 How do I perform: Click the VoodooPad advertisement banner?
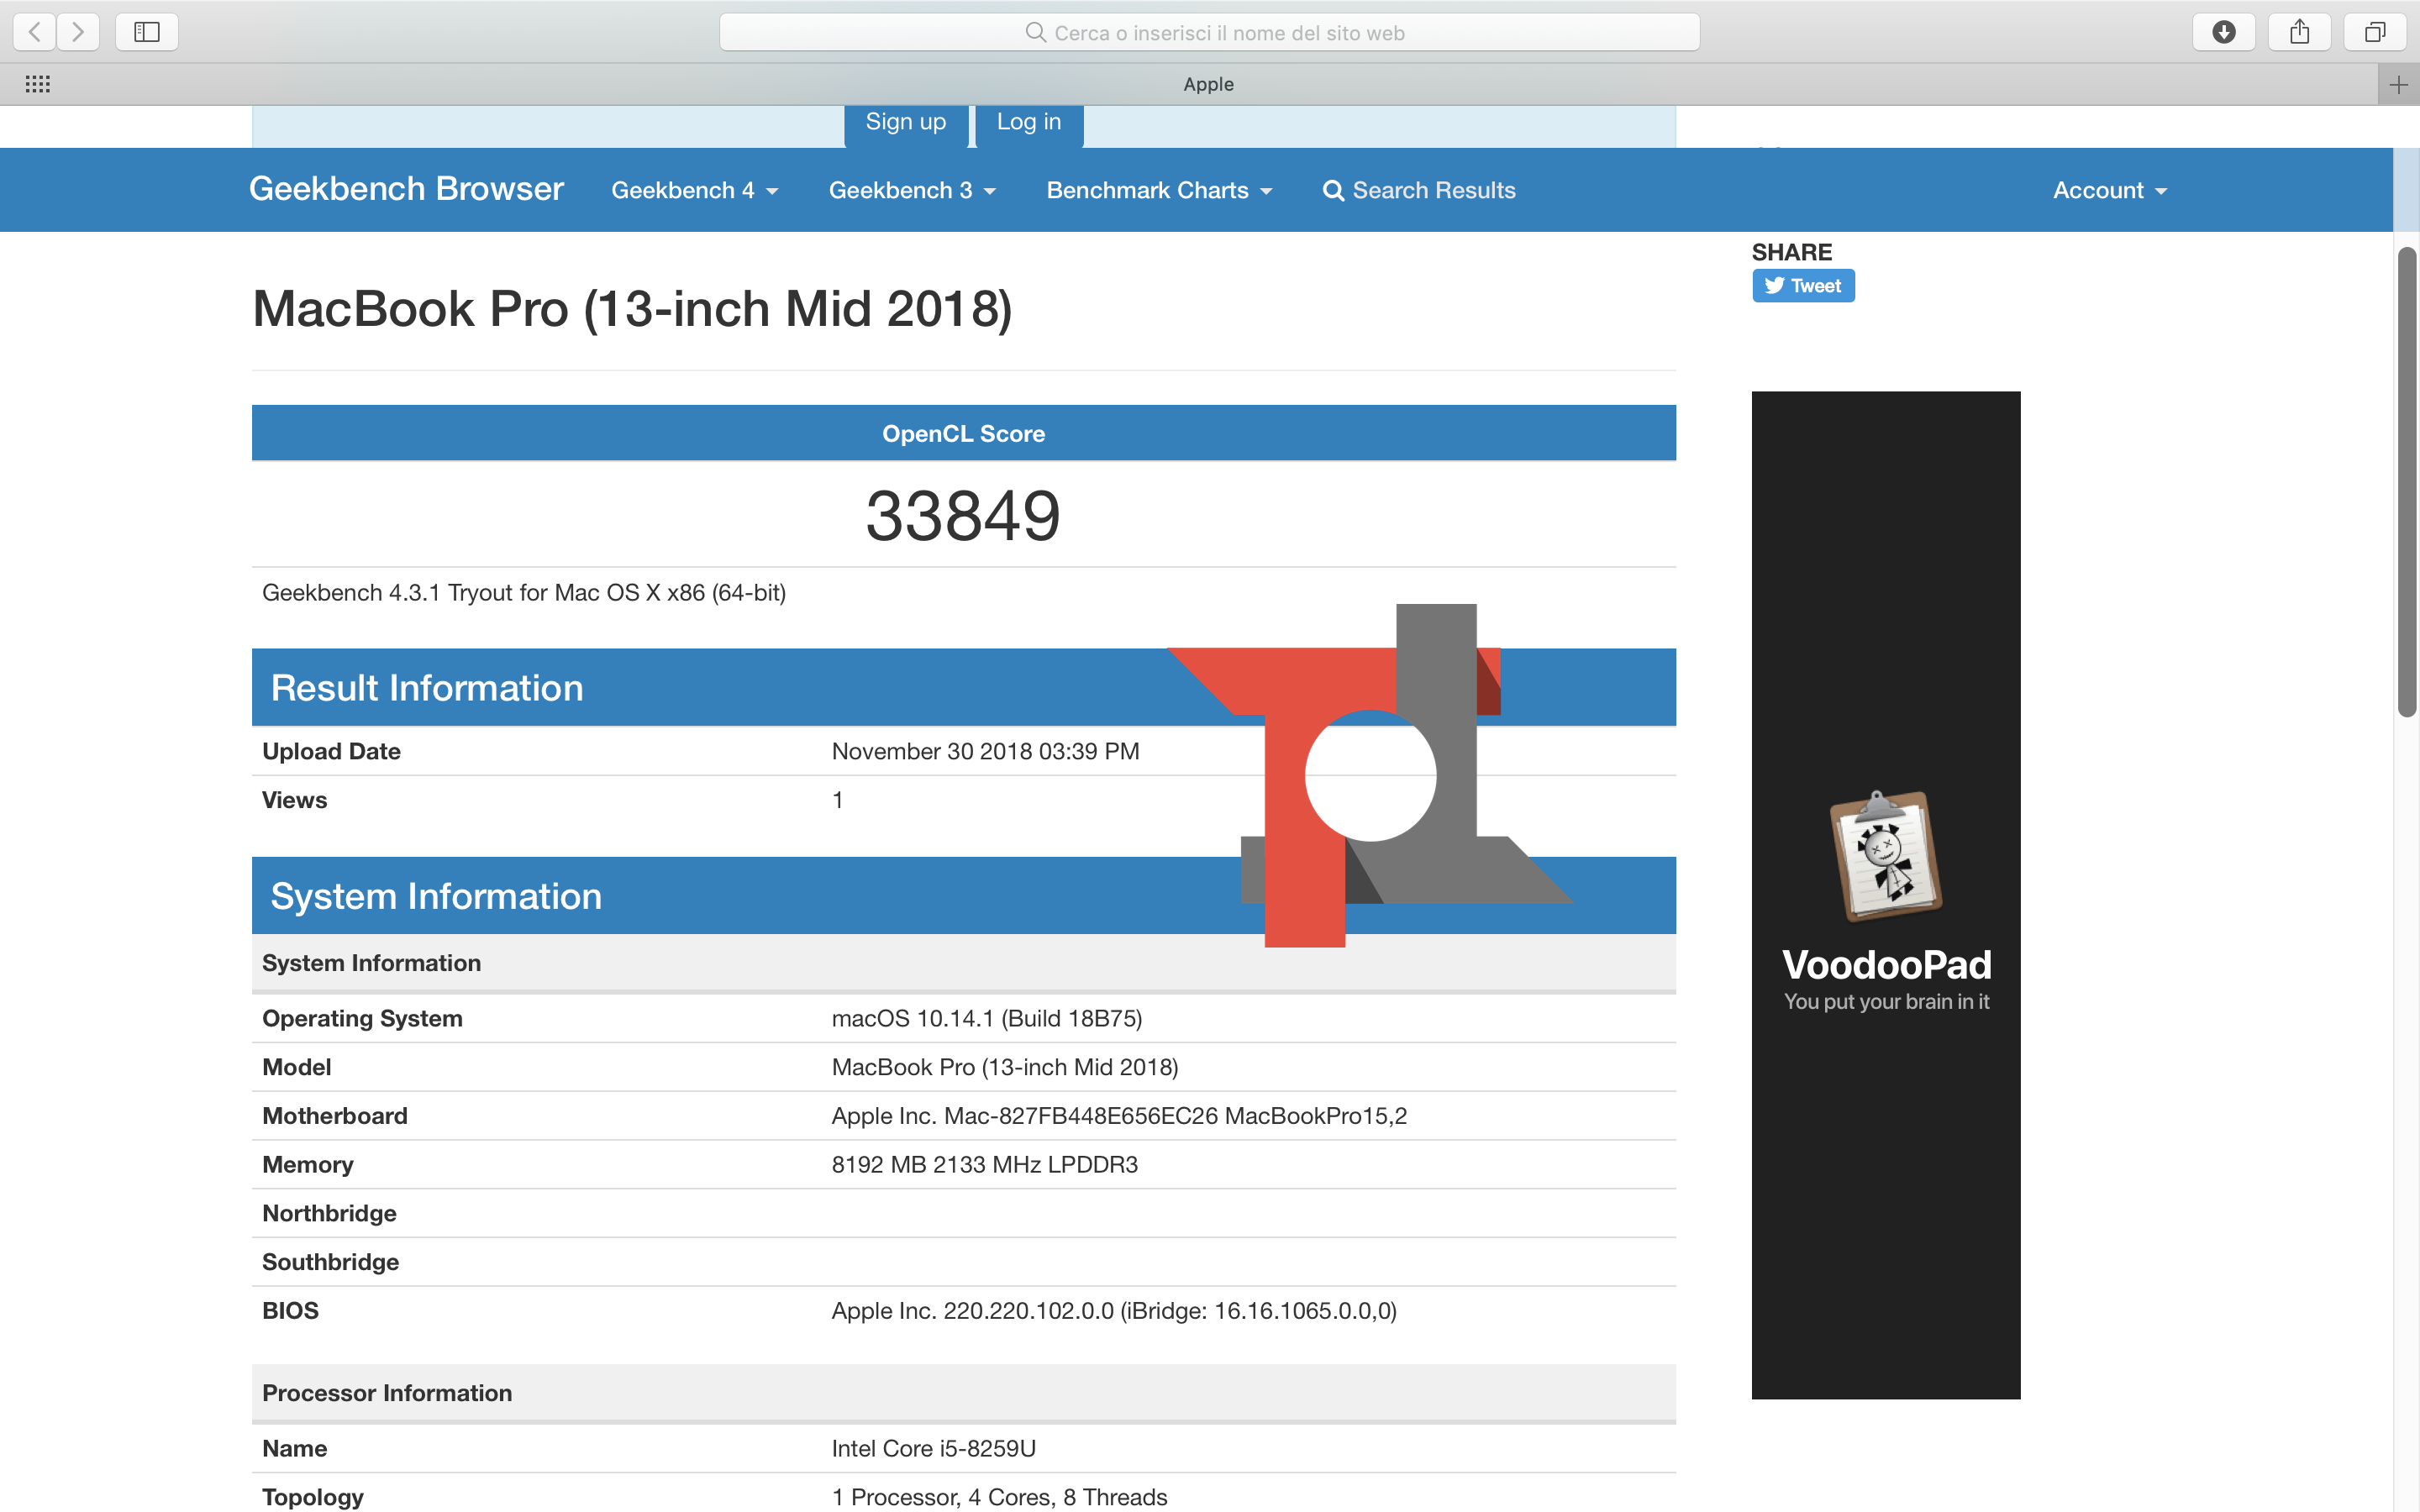1885,894
